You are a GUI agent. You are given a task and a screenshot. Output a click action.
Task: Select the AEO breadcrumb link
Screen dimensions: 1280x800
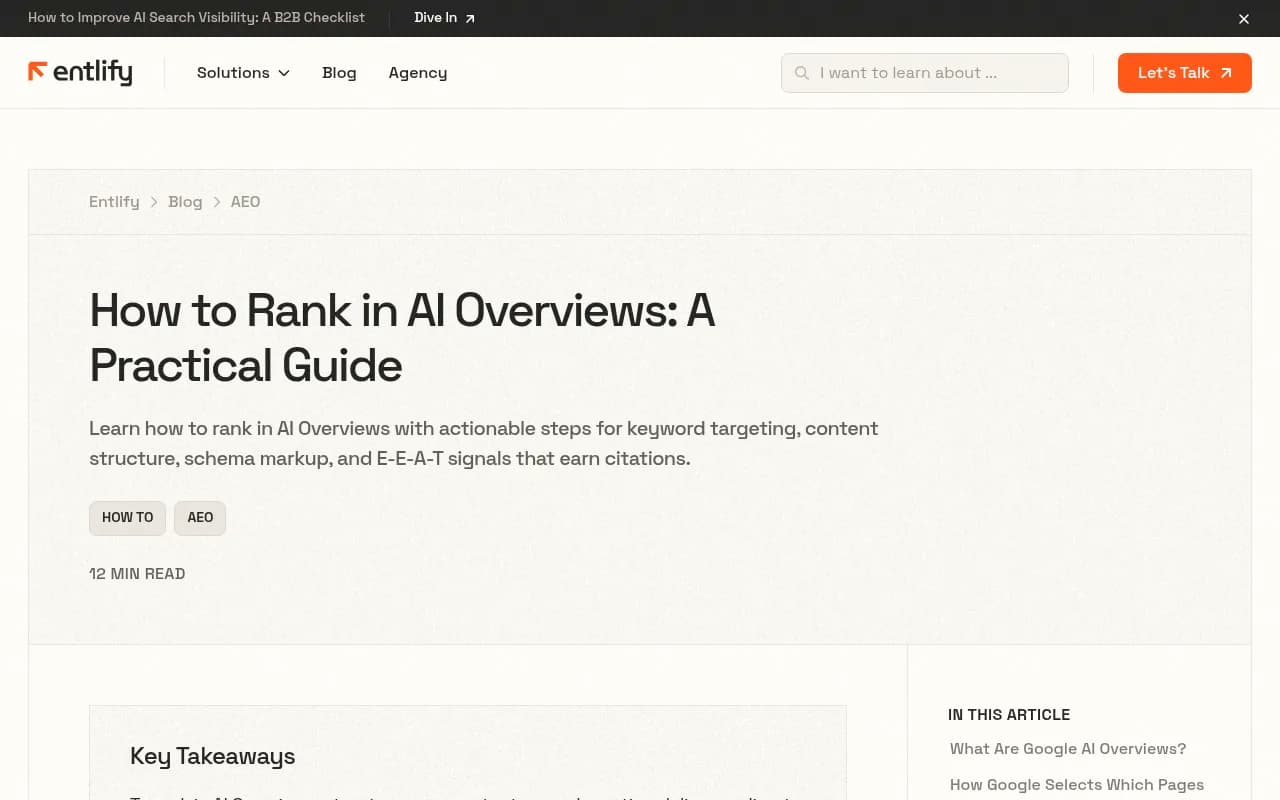pos(245,202)
